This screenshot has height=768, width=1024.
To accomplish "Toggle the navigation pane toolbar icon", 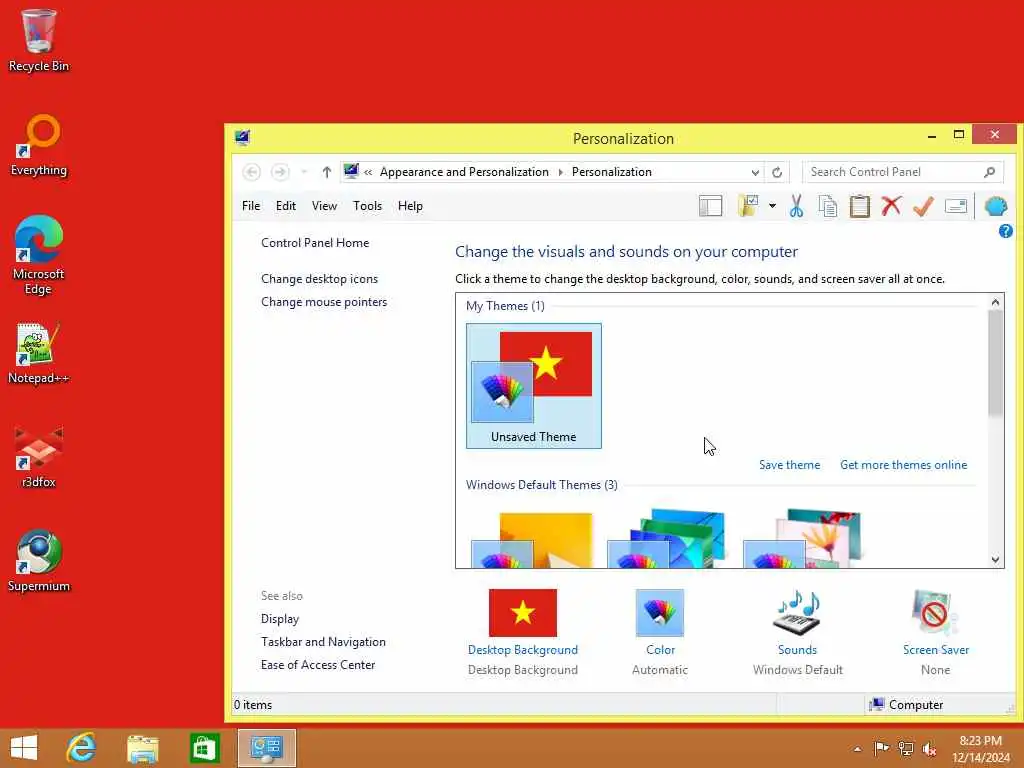I will click(x=710, y=206).
